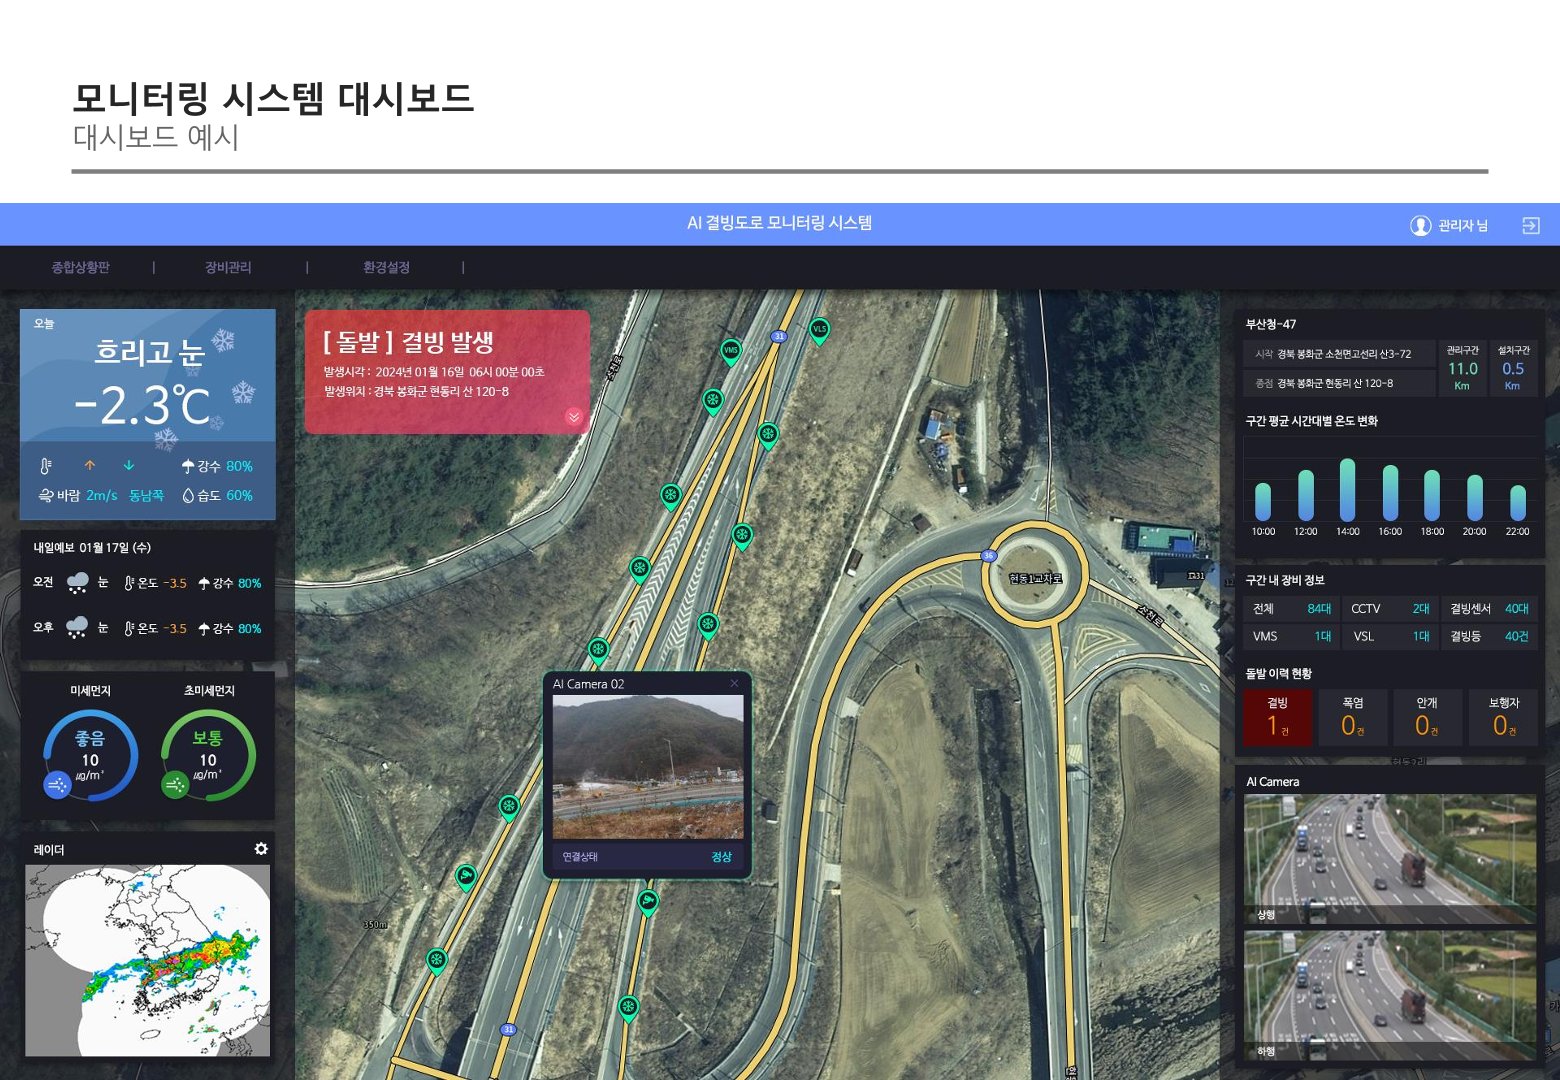Screen dimensions: 1560x1080
Task: Click the 내일예보 01월 17일 (수) heading
Action: click(x=92, y=548)
